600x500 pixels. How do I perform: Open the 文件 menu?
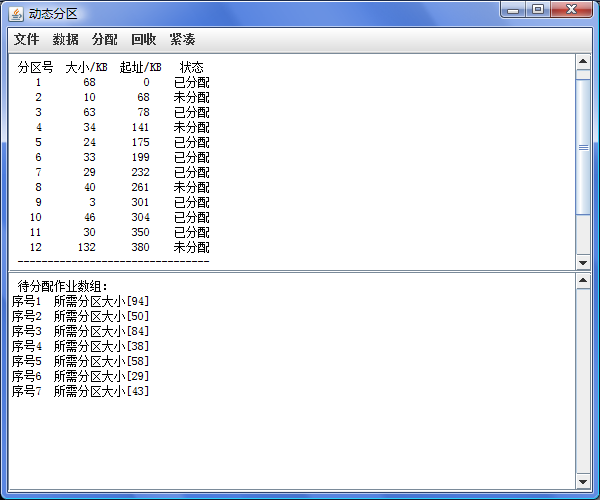[26, 40]
